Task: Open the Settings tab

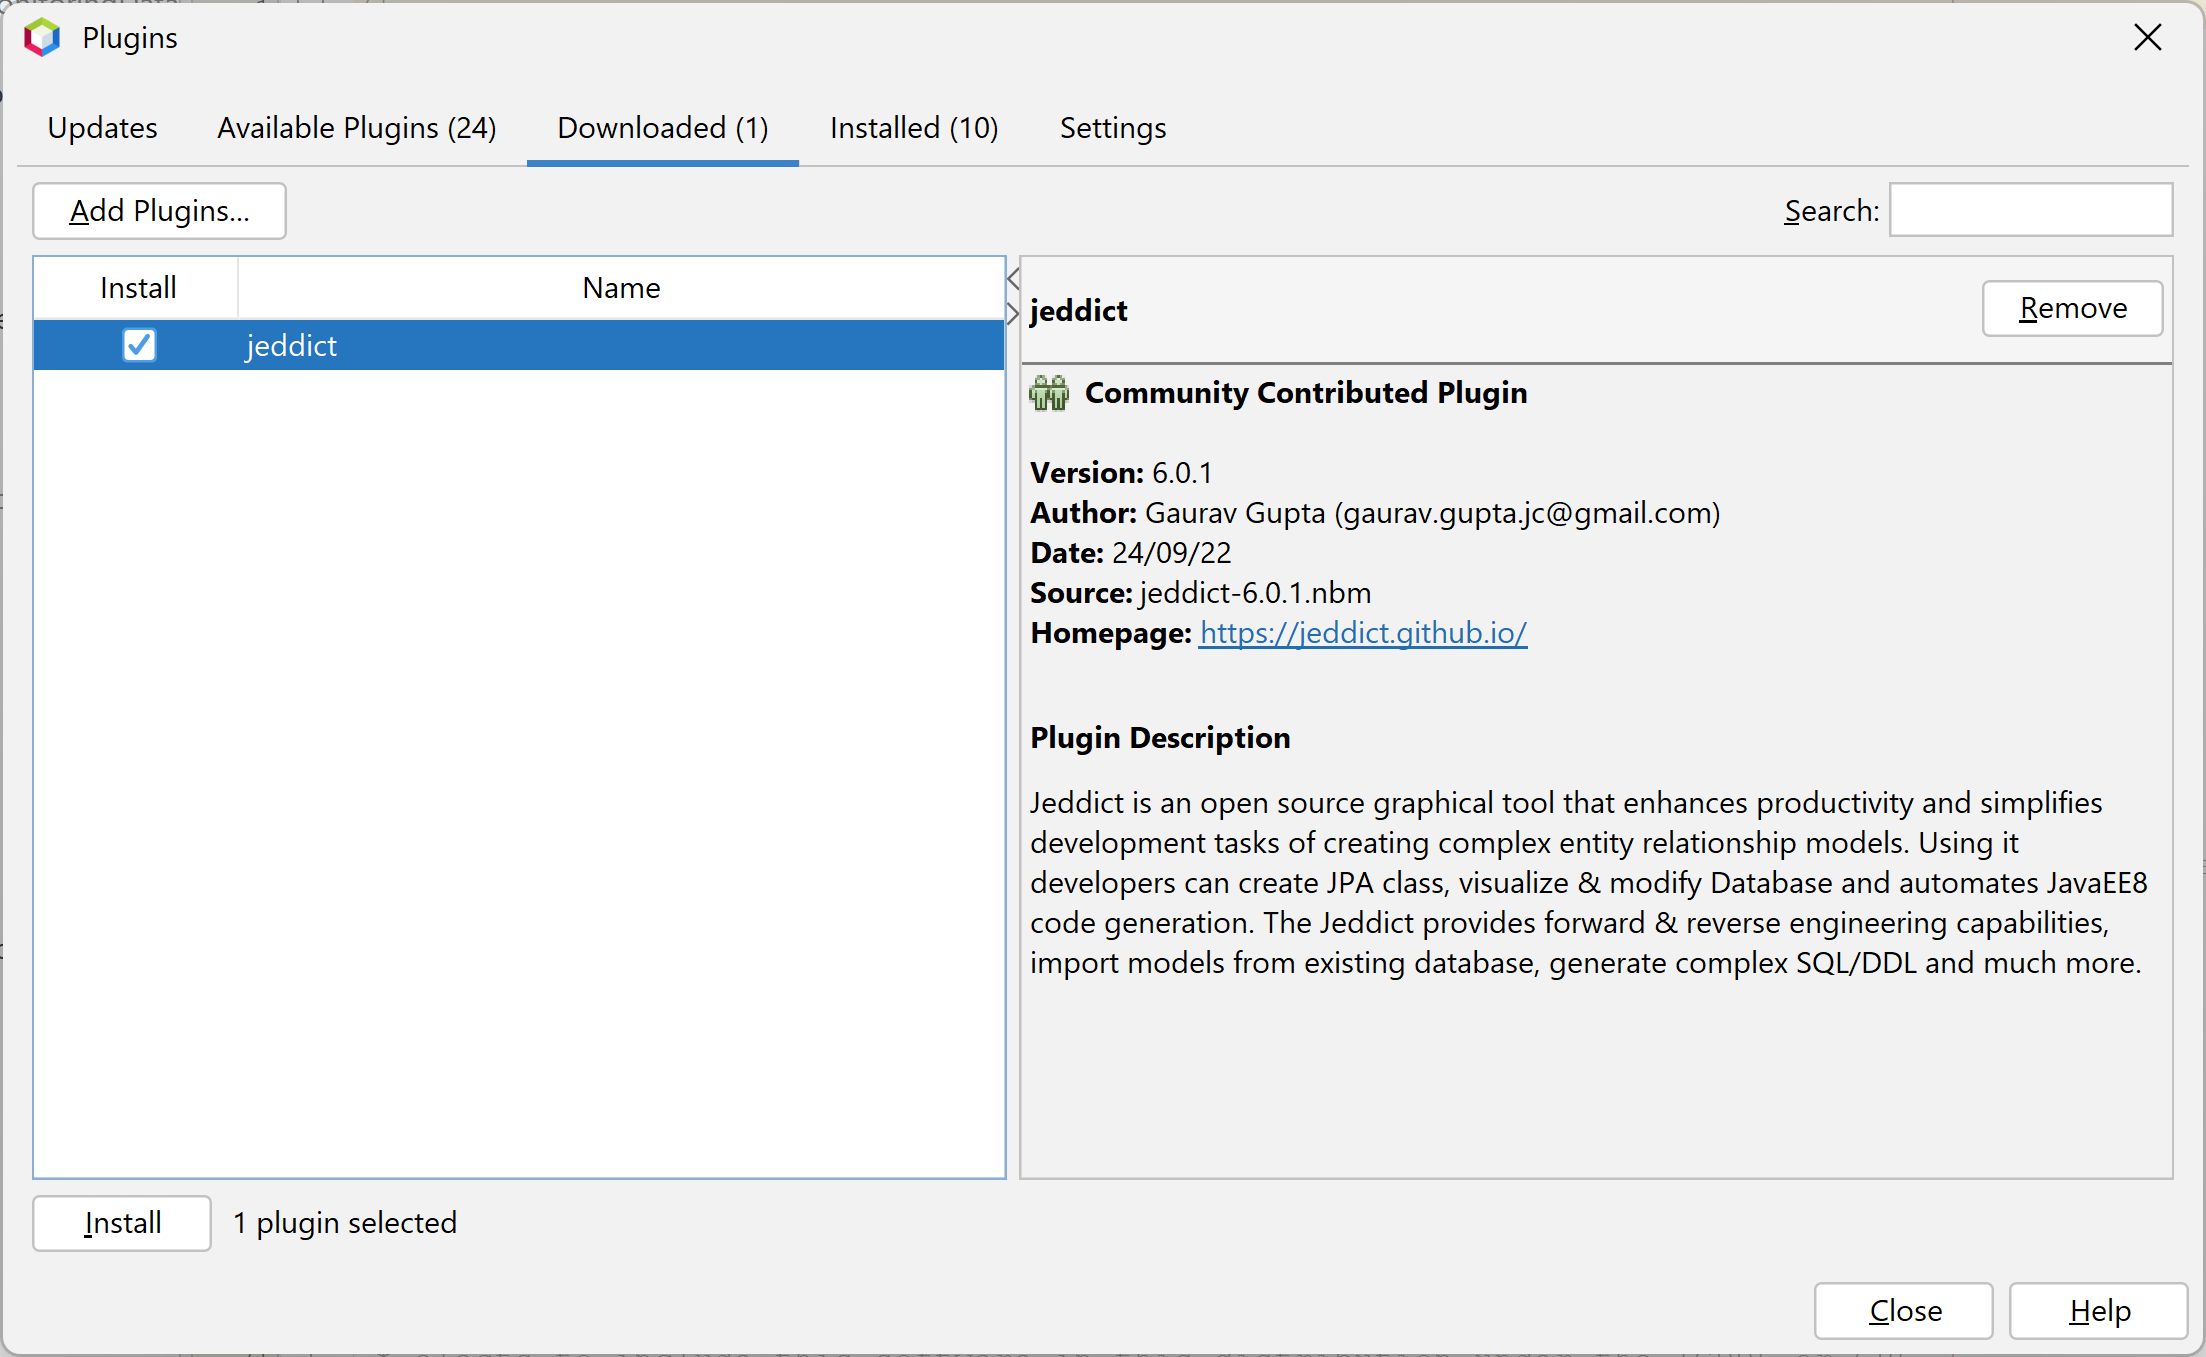Action: (x=1112, y=128)
